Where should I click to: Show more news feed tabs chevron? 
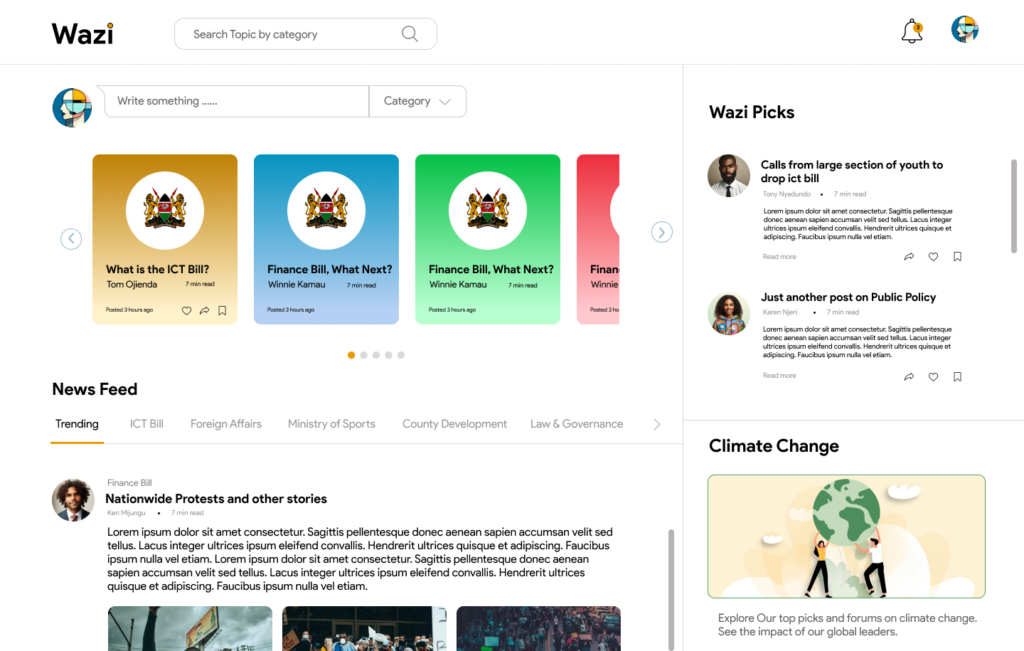pos(657,424)
